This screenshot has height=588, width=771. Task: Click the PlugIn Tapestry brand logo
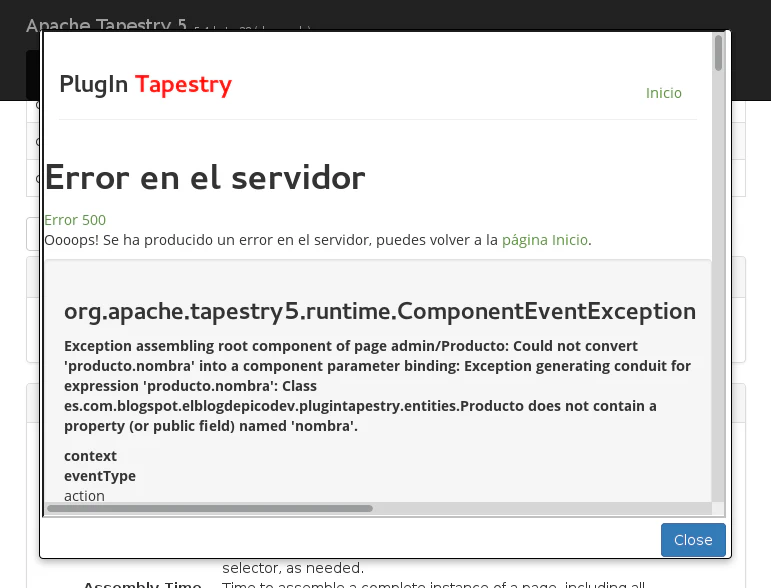pos(145,85)
